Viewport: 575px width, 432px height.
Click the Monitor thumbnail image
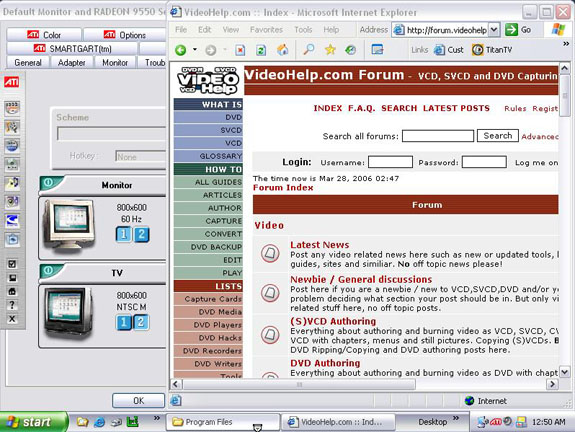tap(70, 226)
